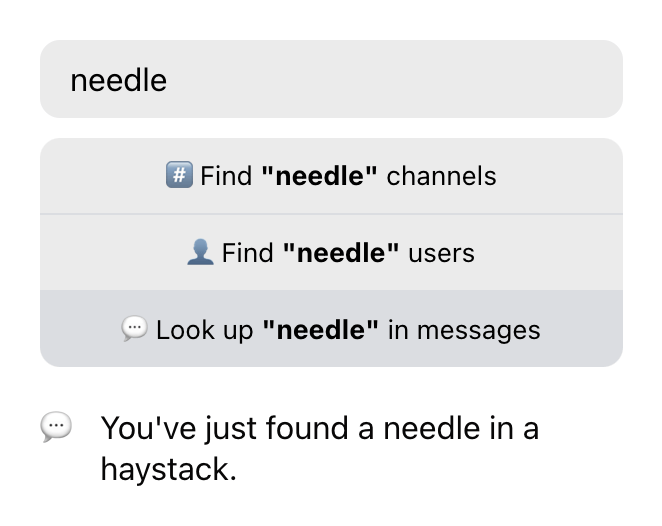Choose Look up "needle" in messages
The height and width of the screenshot is (526, 662).
pyautogui.click(x=331, y=330)
